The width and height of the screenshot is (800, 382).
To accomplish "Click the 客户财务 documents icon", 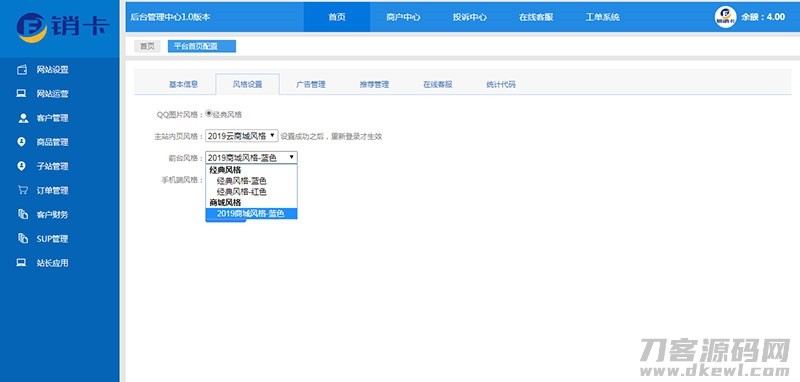I will pyautogui.click(x=23, y=214).
